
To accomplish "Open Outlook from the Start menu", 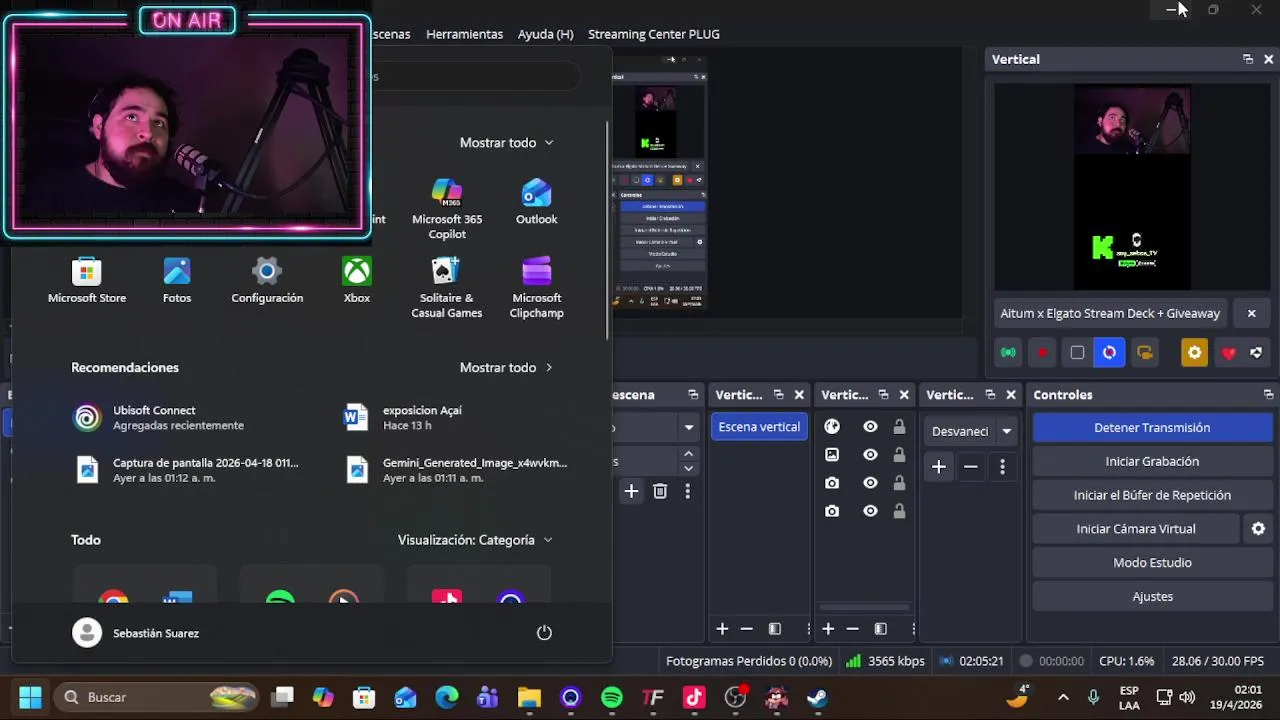I will (537, 202).
